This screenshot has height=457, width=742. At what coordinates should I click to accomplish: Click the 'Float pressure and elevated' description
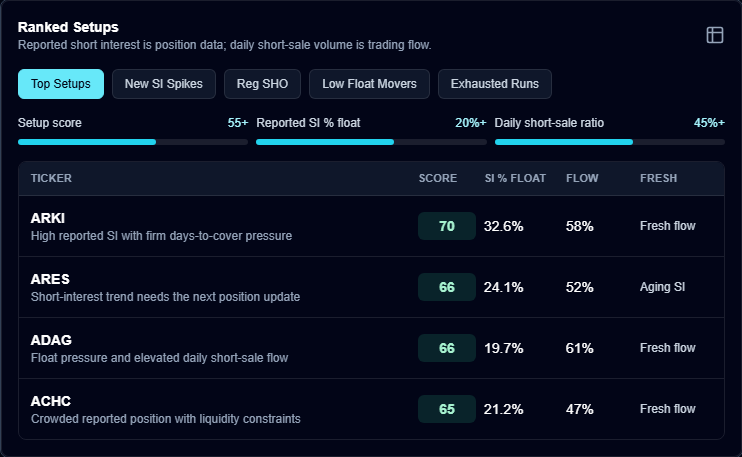click(x=159, y=358)
